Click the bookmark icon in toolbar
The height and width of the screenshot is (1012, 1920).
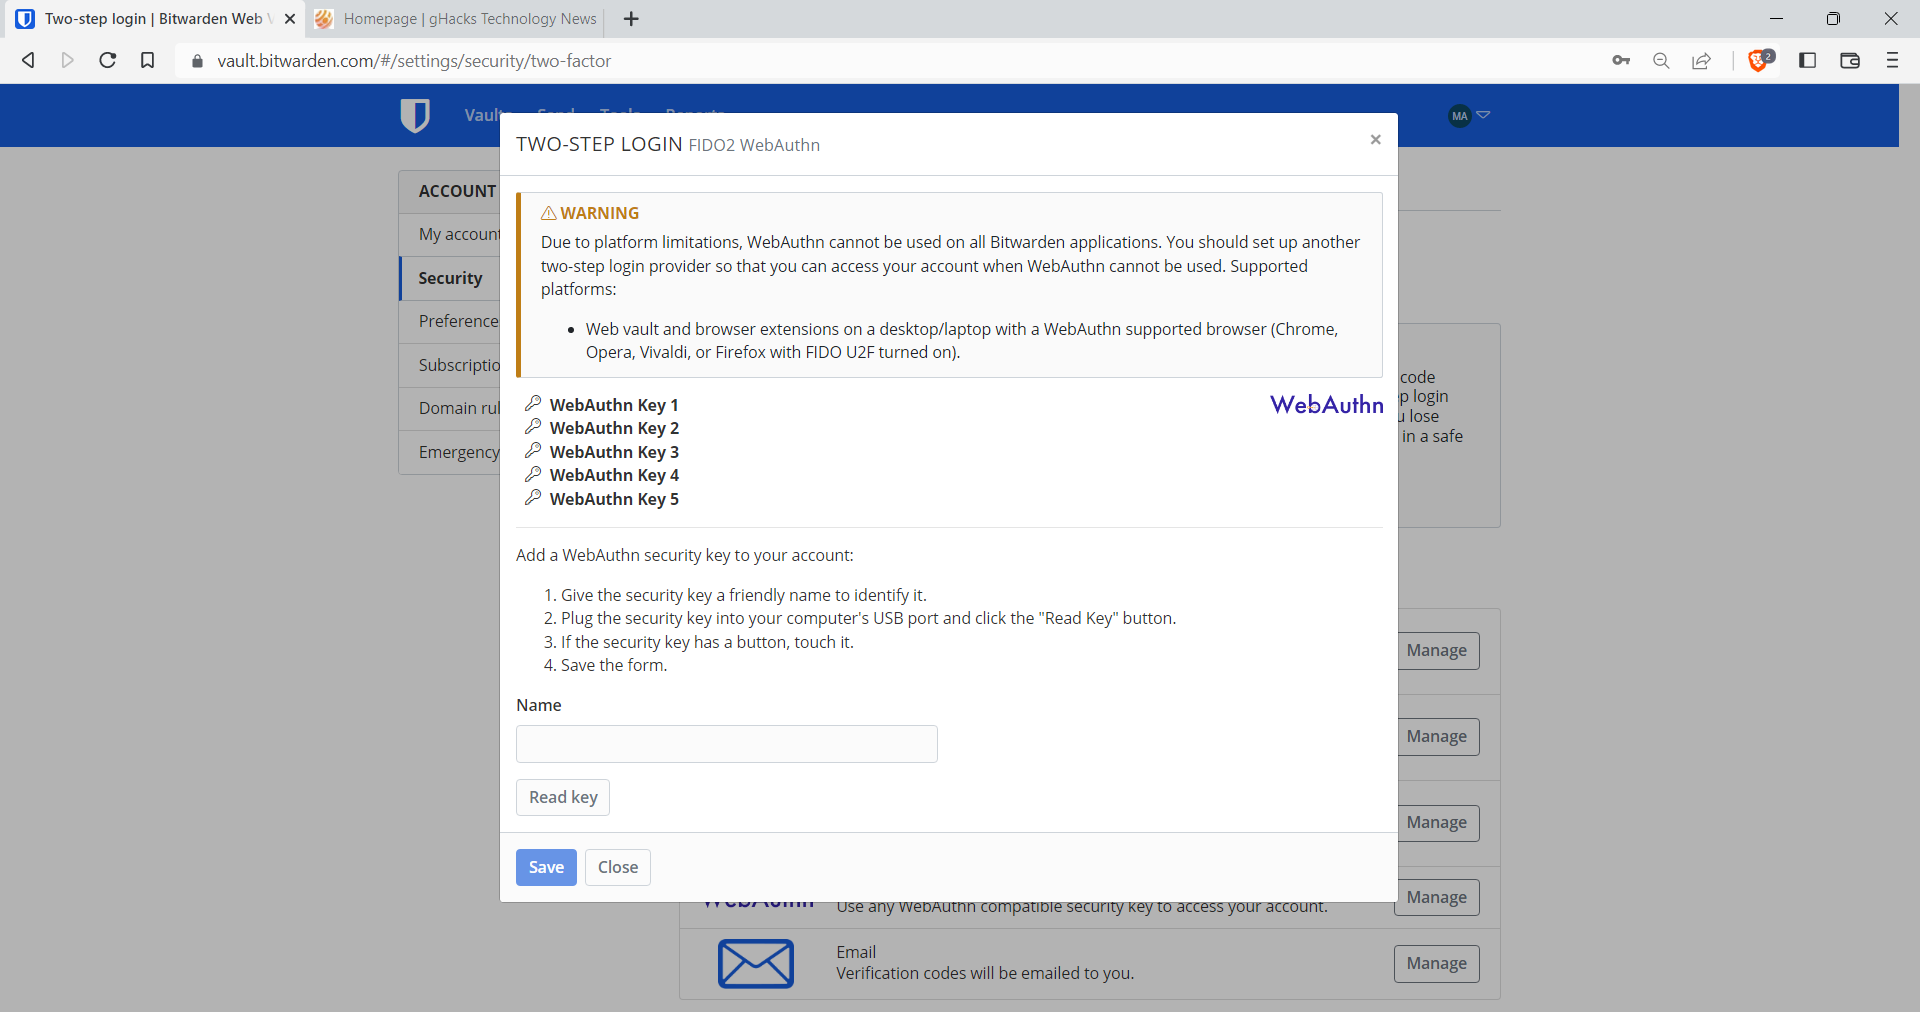coord(148,61)
